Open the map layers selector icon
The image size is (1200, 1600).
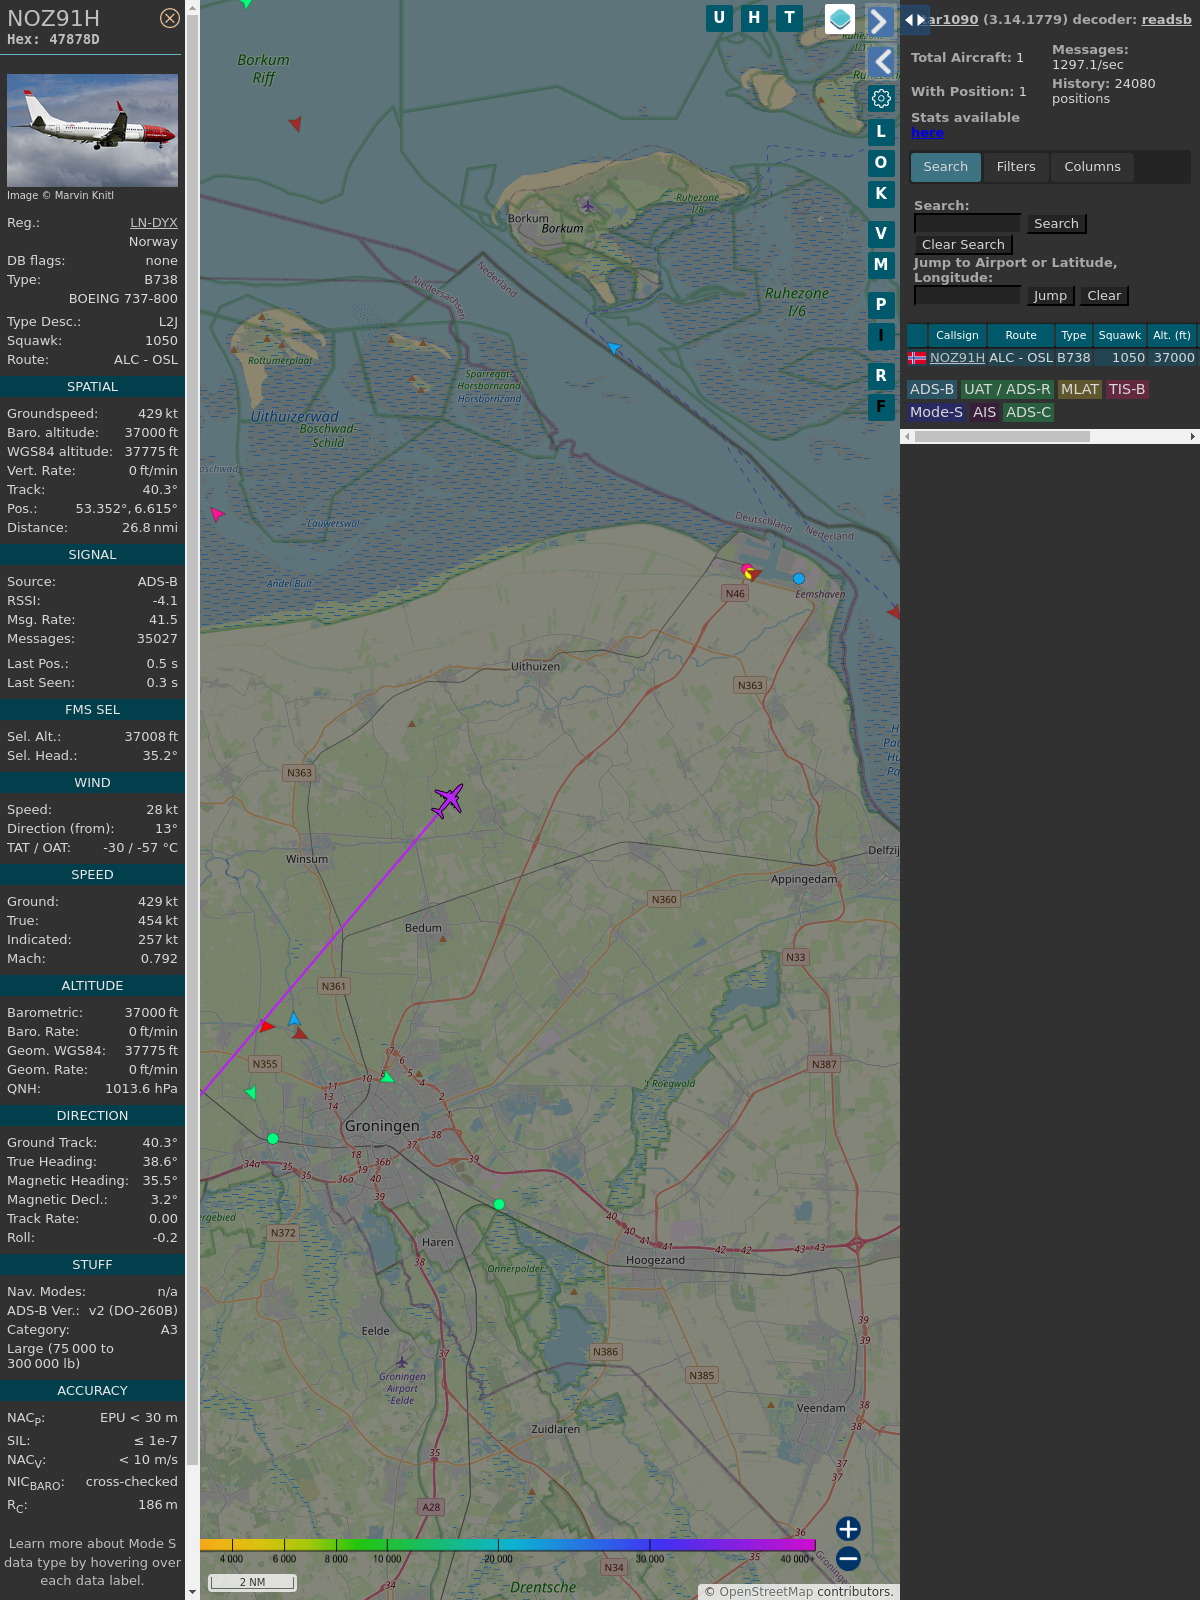click(x=840, y=18)
